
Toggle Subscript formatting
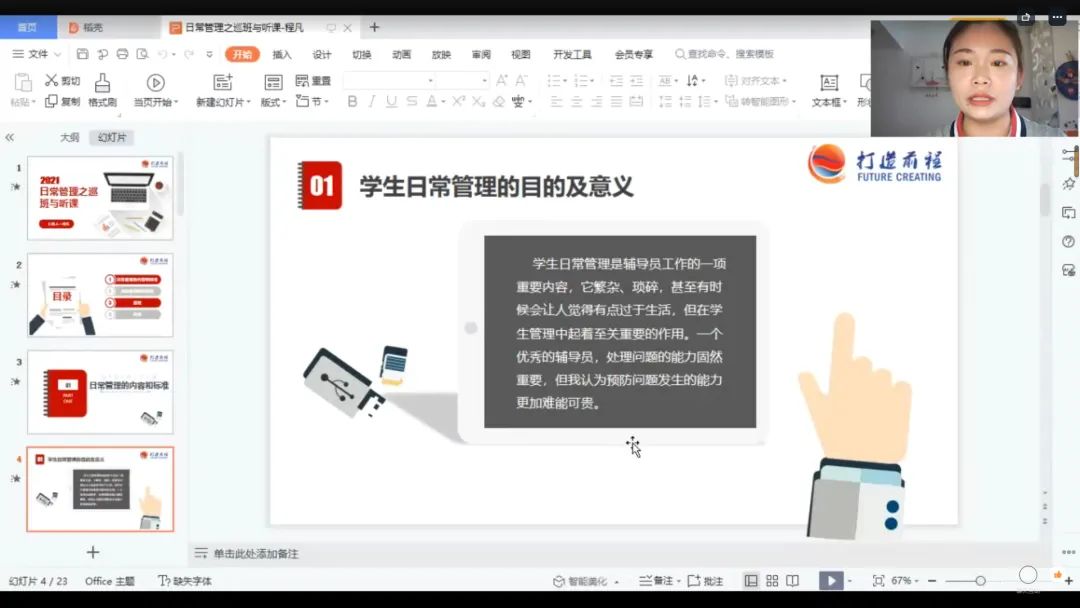tap(478, 102)
